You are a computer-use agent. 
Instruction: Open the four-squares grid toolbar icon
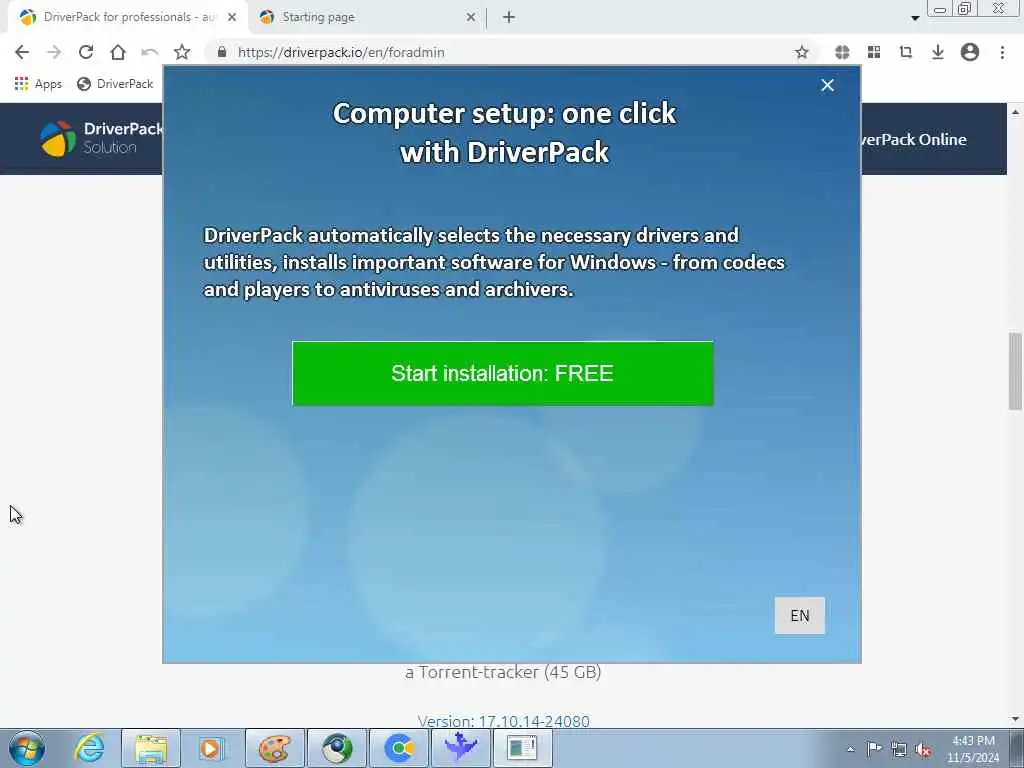(x=874, y=52)
